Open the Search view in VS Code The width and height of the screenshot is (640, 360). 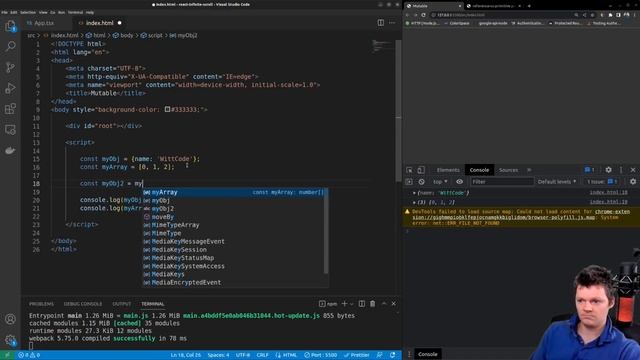[10, 46]
